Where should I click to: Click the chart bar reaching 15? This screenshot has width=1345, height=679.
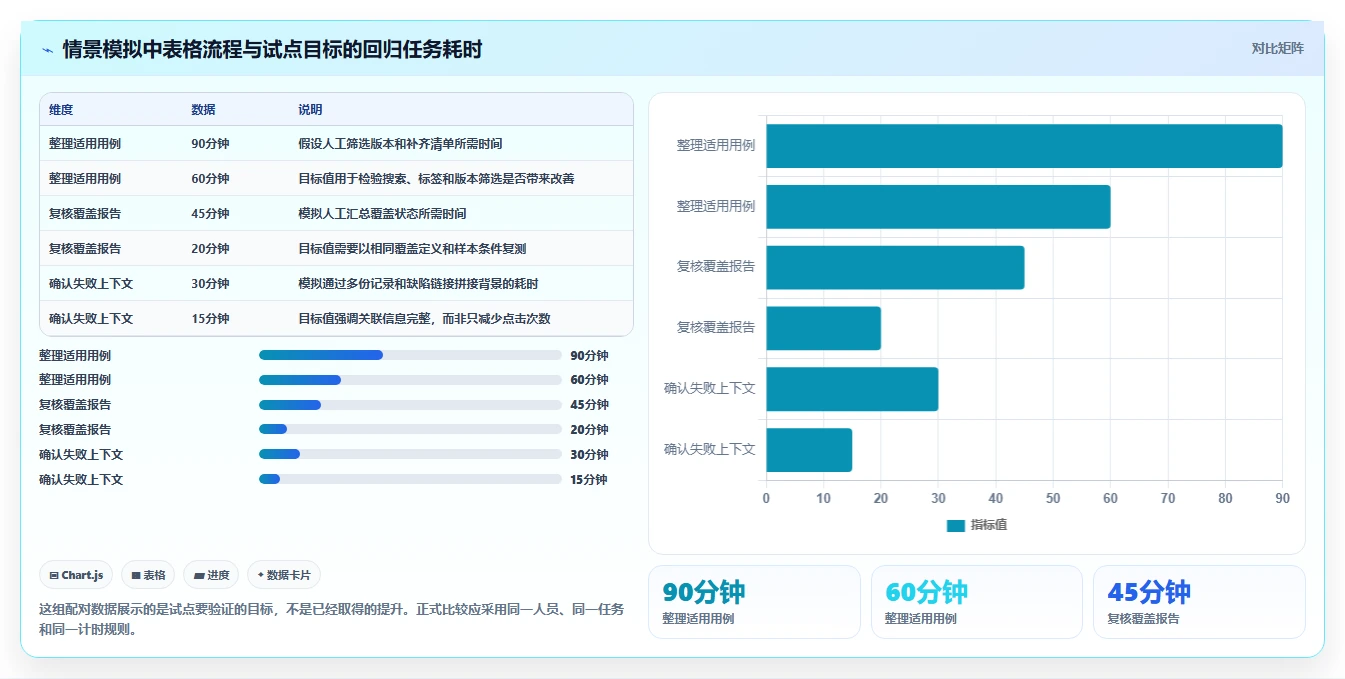pos(809,450)
